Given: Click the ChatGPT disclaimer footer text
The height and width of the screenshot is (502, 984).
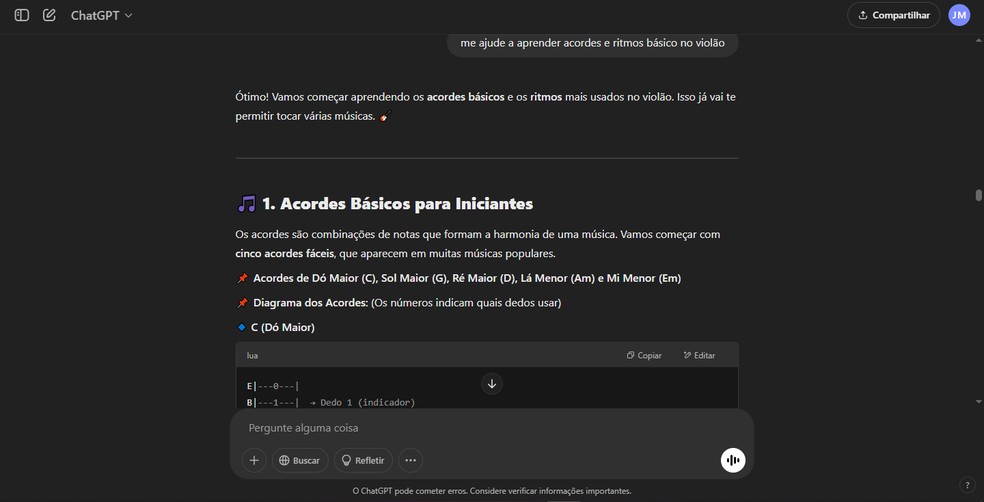Looking at the screenshot, I should coord(492,491).
